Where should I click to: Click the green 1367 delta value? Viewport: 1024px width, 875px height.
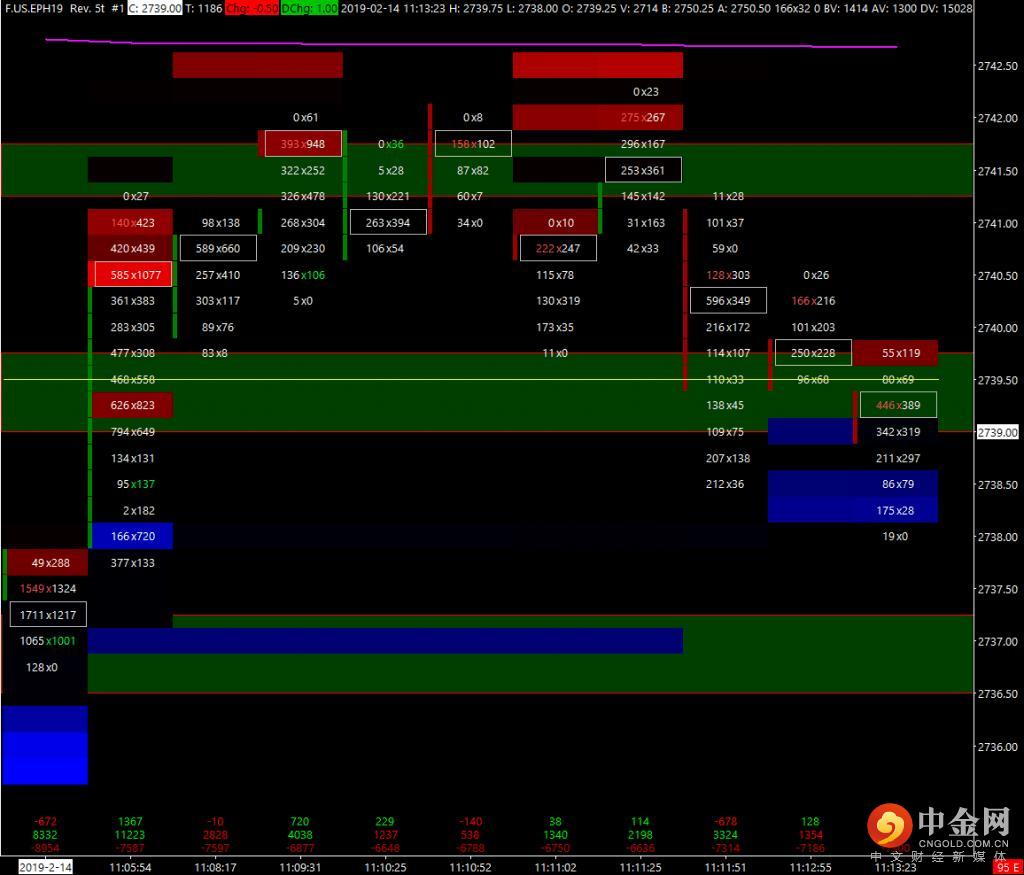(x=130, y=821)
